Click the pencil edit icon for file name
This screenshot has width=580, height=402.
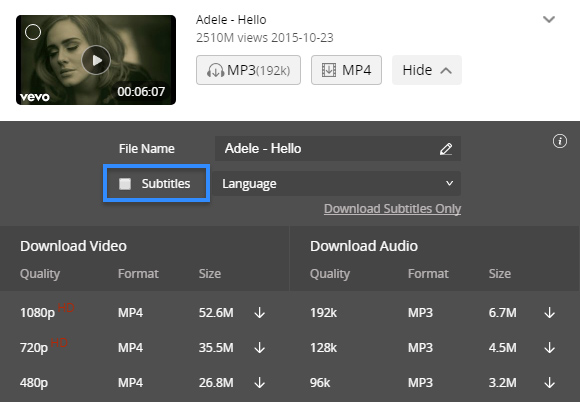click(446, 149)
